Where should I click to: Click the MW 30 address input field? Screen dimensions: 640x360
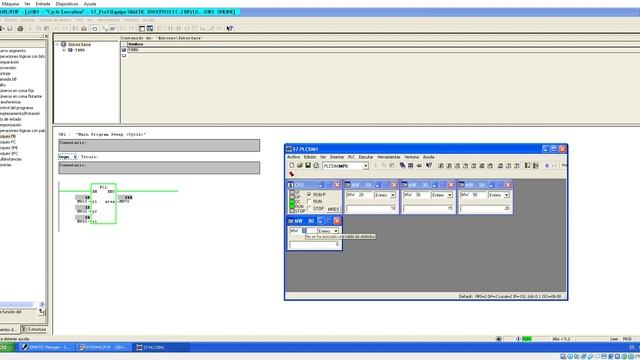pyautogui.click(x=416, y=195)
